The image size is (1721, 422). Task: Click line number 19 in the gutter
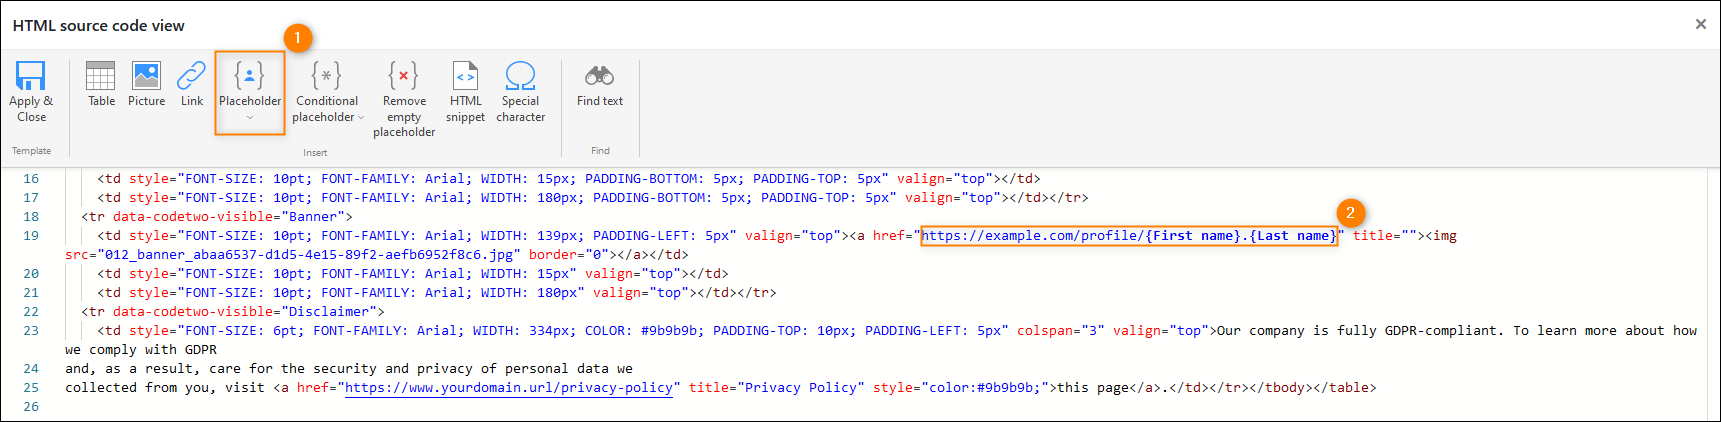click(31, 236)
